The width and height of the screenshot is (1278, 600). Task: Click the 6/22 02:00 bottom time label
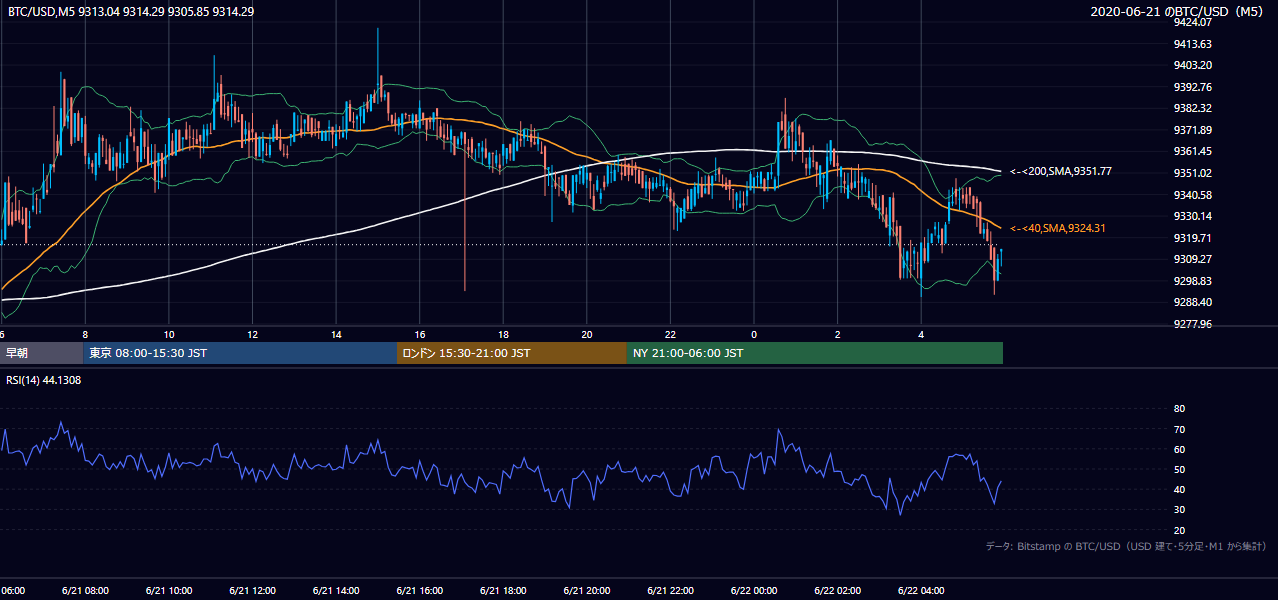(x=837, y=591)
